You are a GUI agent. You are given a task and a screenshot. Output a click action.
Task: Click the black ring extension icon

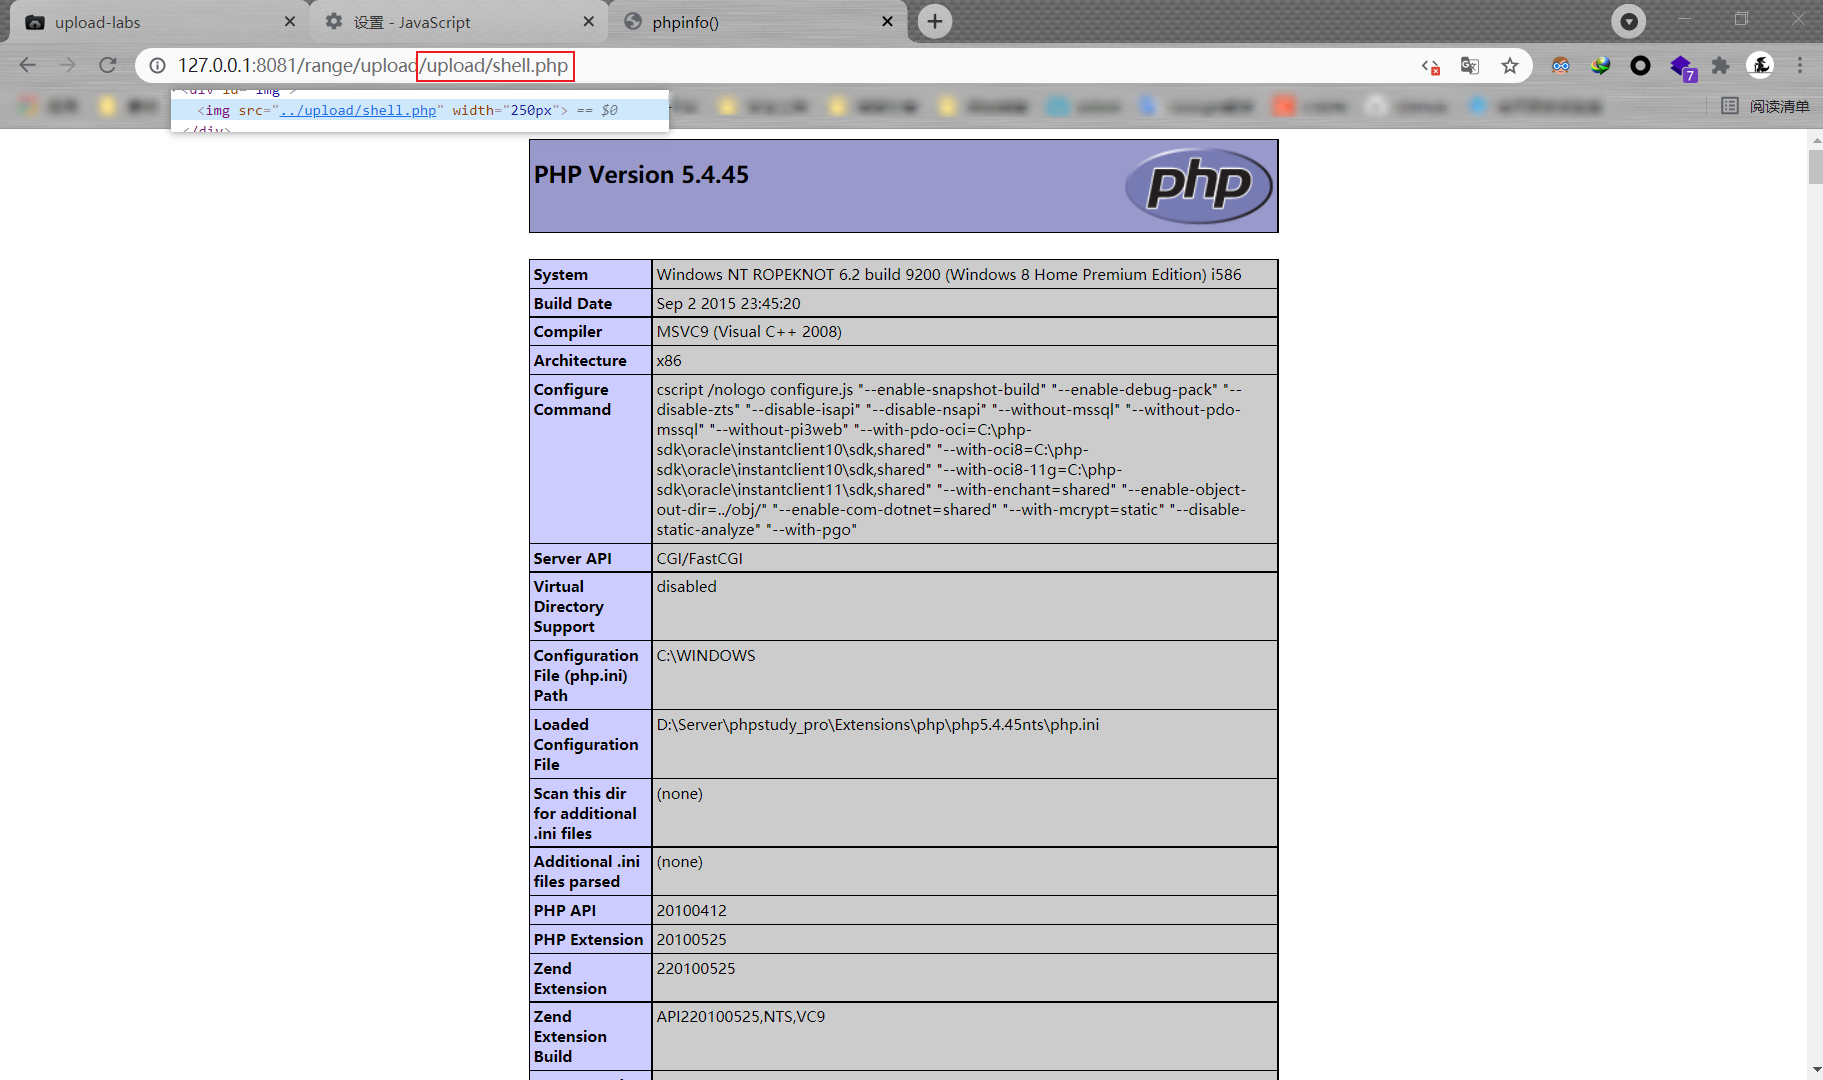point(1640,66)
